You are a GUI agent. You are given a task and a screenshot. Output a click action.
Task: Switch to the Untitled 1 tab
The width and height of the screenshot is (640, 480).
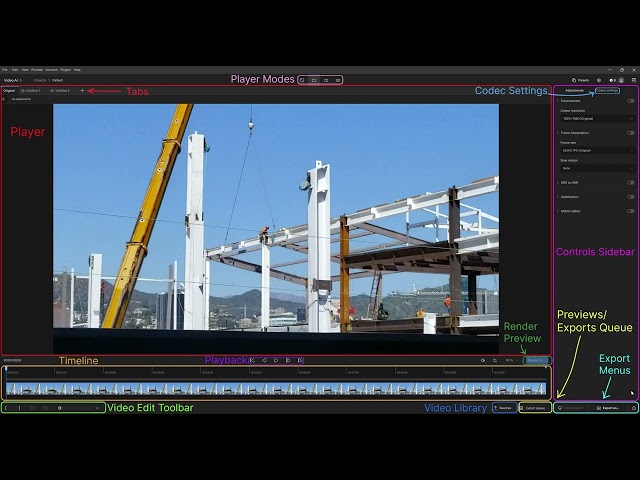click(31, 91)
